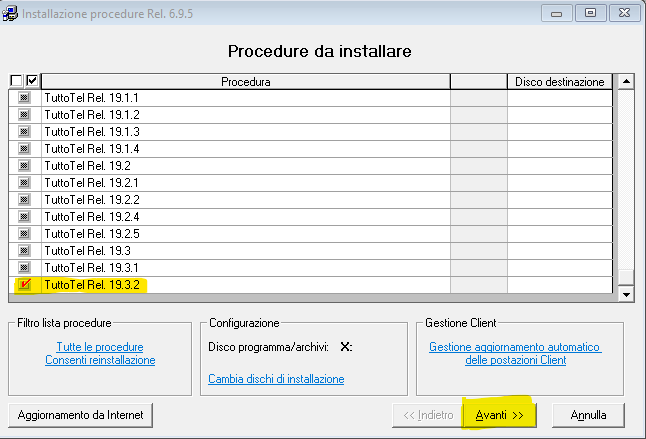Click the Procedura column header
646x439 pixels.
246,82
